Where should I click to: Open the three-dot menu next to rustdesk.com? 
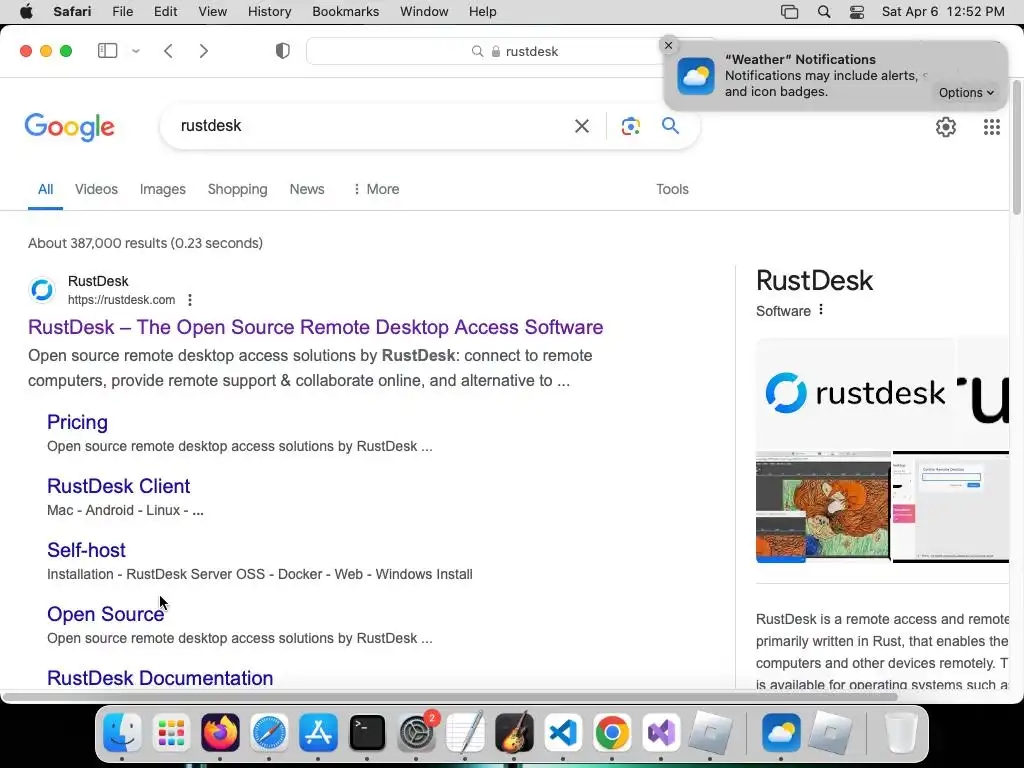[189, 300]
